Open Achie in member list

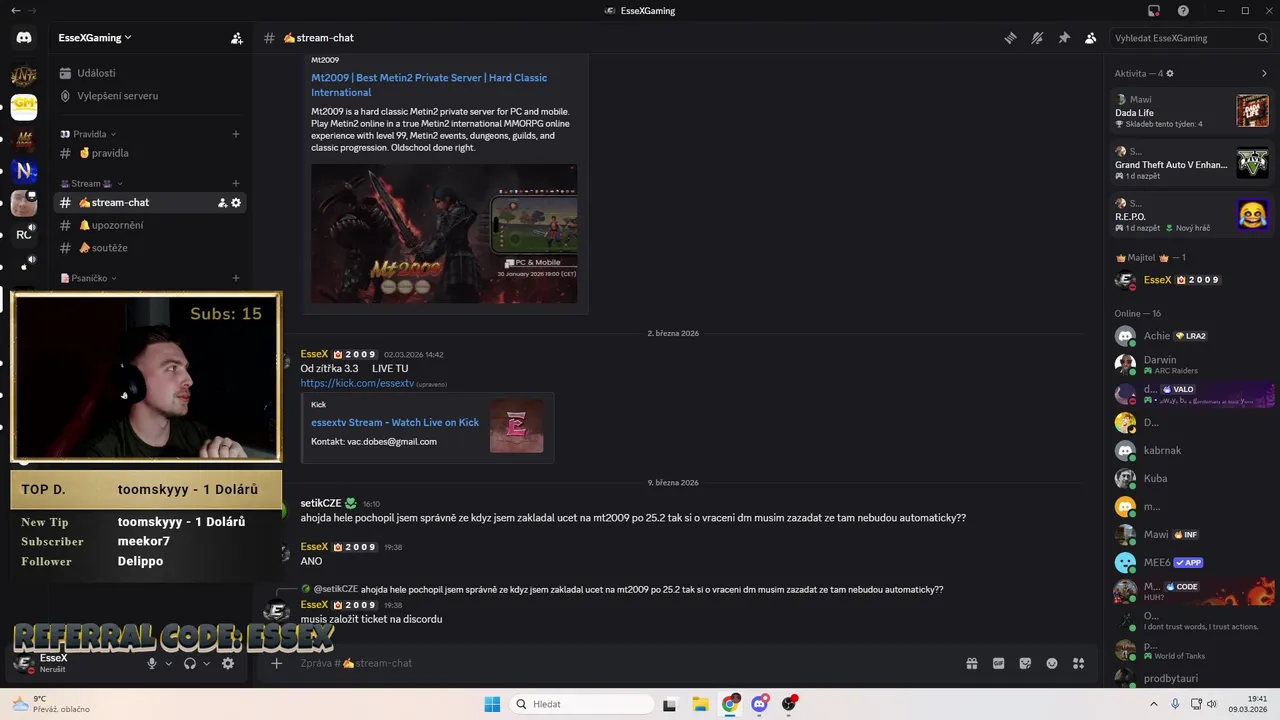coord(1192,336)
